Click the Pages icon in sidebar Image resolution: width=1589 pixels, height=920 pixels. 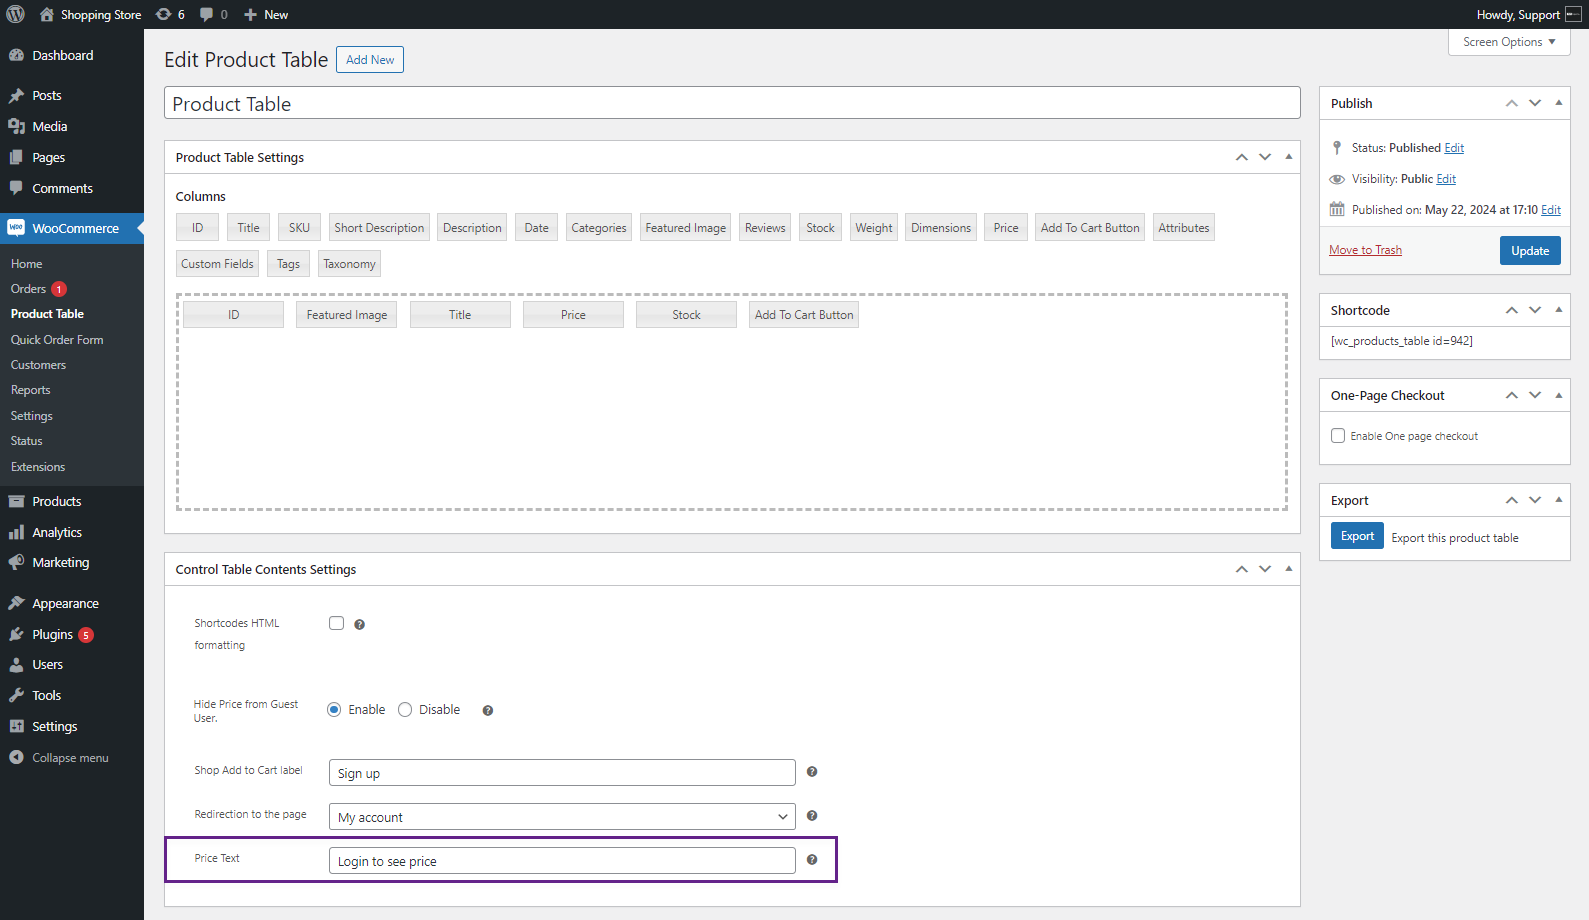[16, 157]
